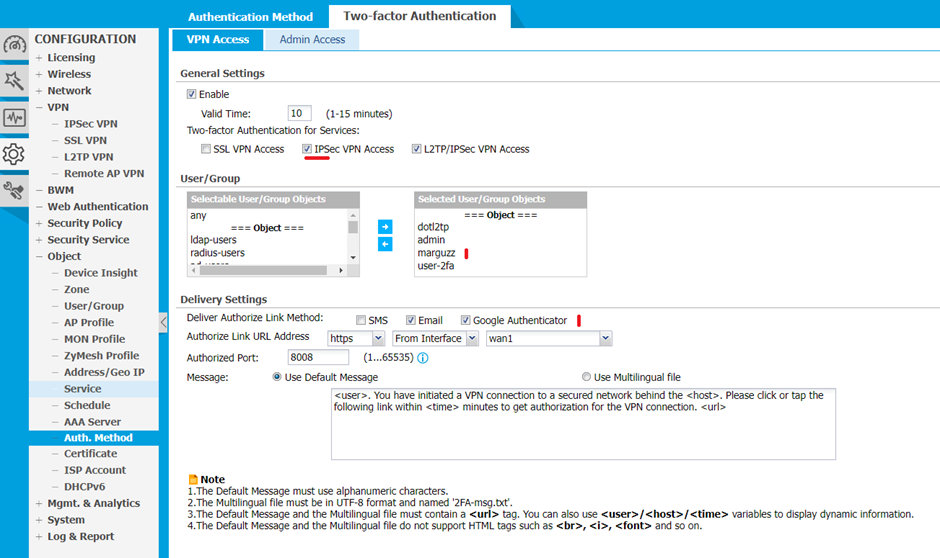Expand the Licensing tree node

39,58
